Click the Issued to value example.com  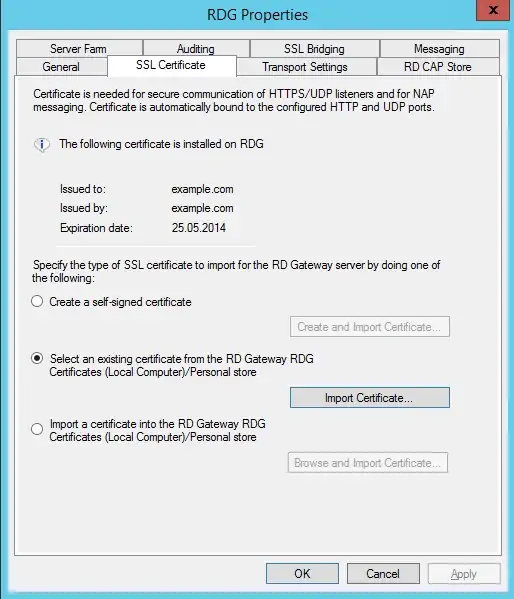pos(202,189)
